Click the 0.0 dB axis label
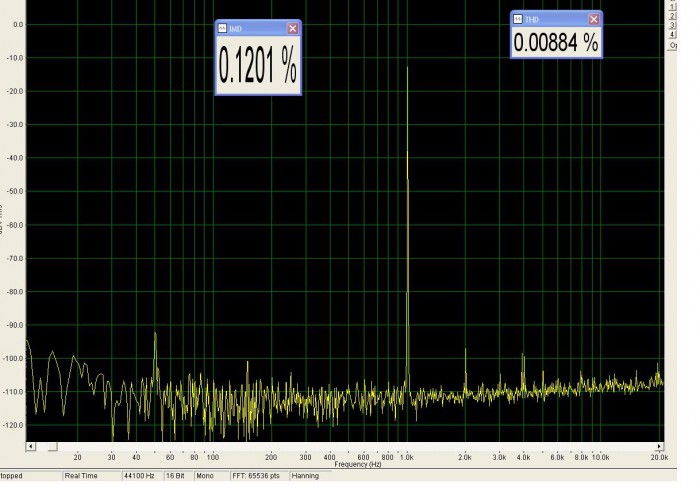This screenshot has height=488, width=700. [x=18, y=25]
